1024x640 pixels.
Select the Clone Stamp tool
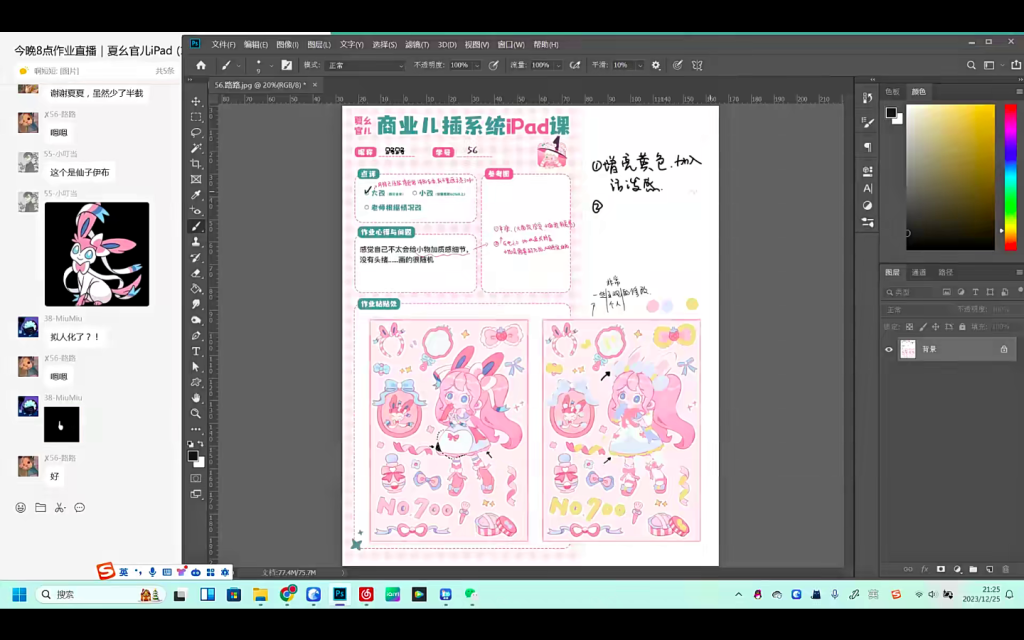coord(195,244)
